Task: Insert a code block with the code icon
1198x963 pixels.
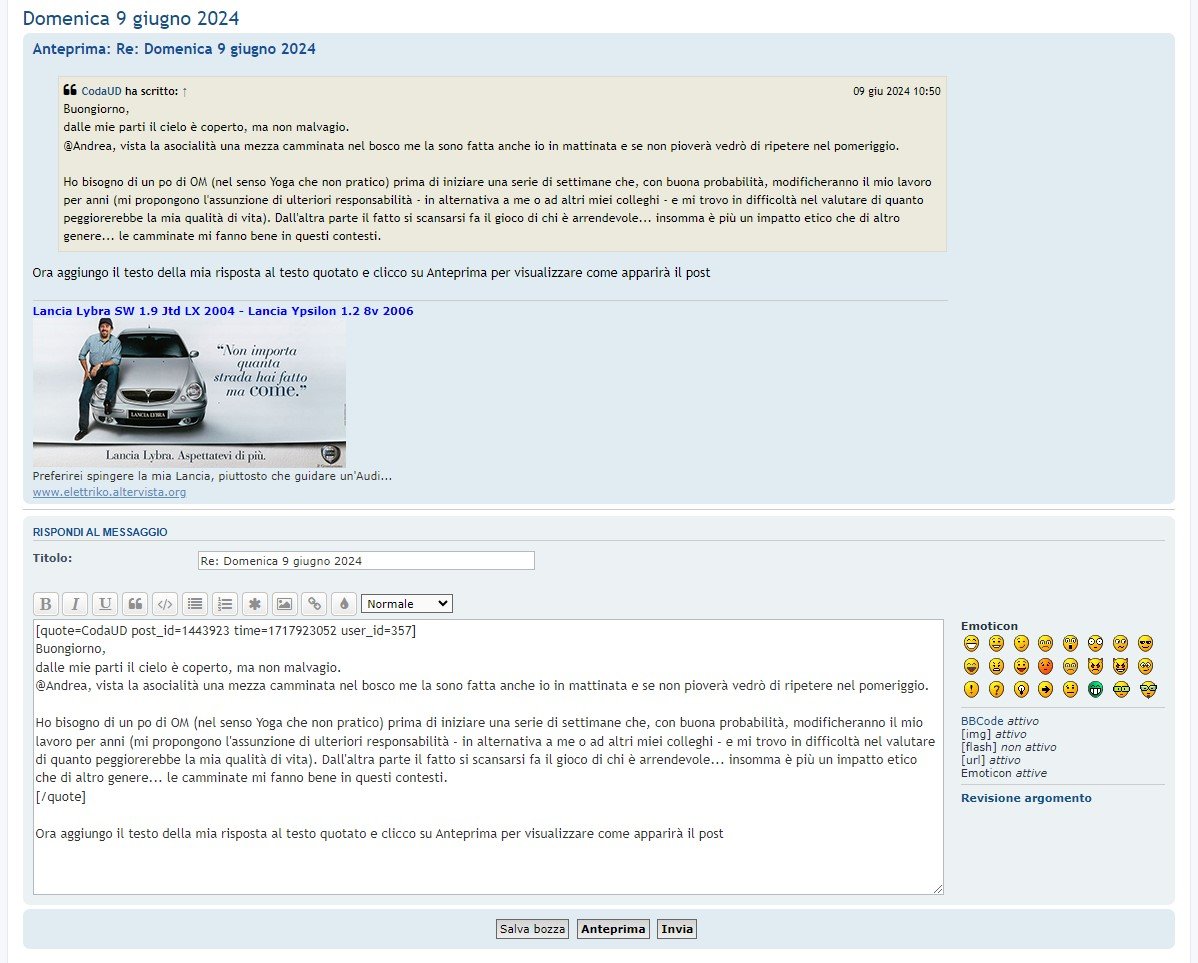Action: click(165, 604)
